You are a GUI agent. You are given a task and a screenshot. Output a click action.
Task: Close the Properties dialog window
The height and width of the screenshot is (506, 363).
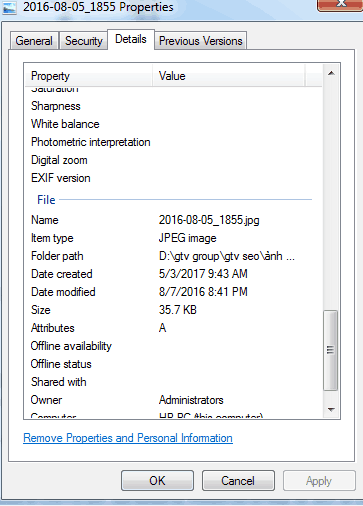click(340, 5)
